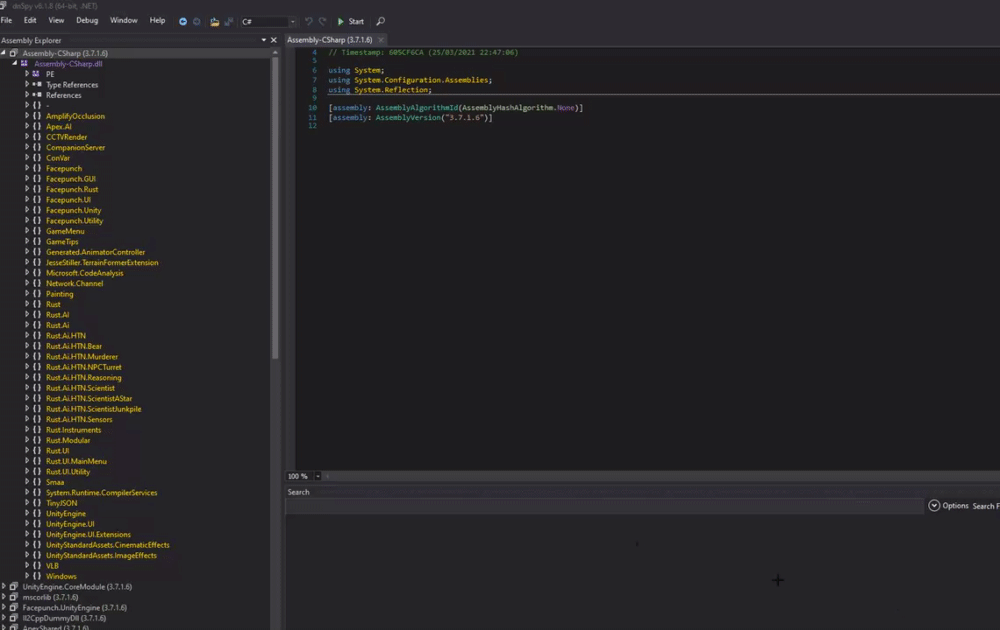The height and width of the screenshot is (630, 1000).
Task: Close the Assembly Explorer panel
Action: 274,40
